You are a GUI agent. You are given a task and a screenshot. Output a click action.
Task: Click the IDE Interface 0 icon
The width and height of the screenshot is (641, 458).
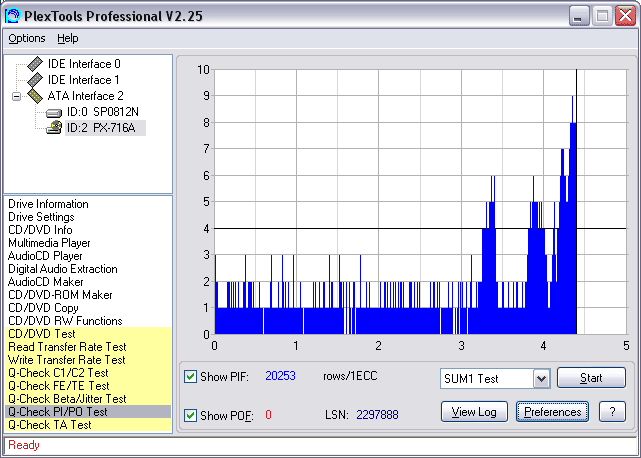[35, 64]
